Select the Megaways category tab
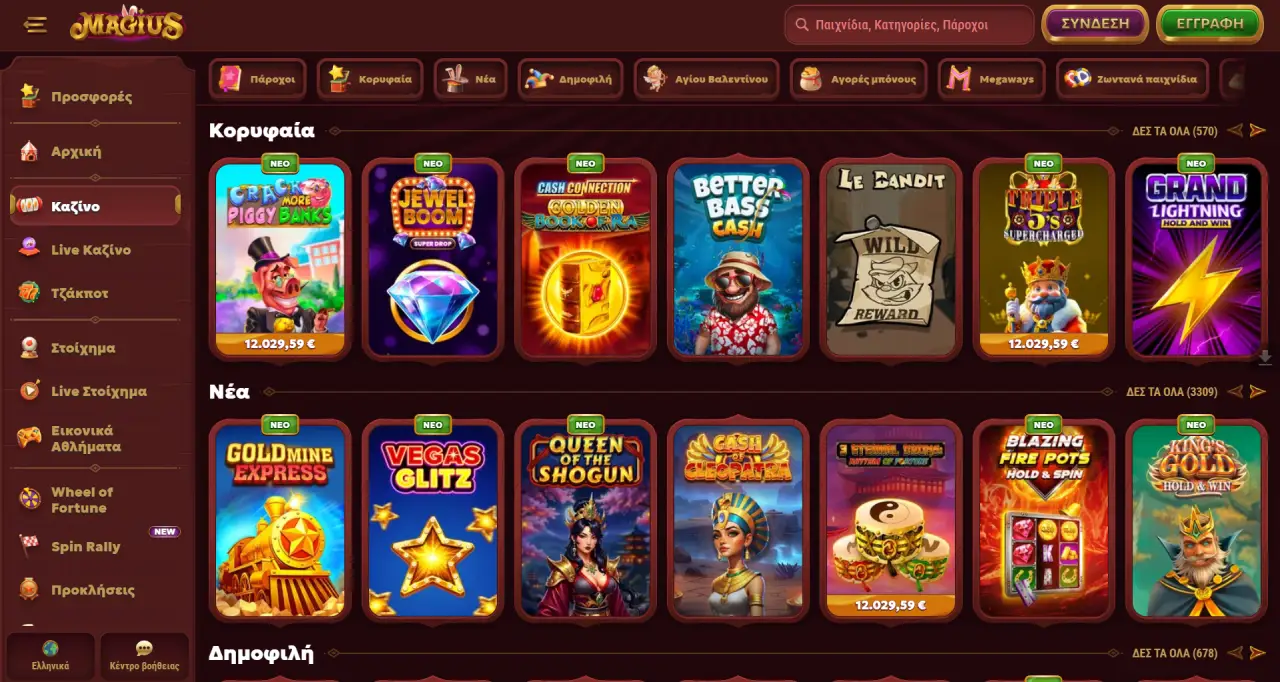 (x=991, y=79)
